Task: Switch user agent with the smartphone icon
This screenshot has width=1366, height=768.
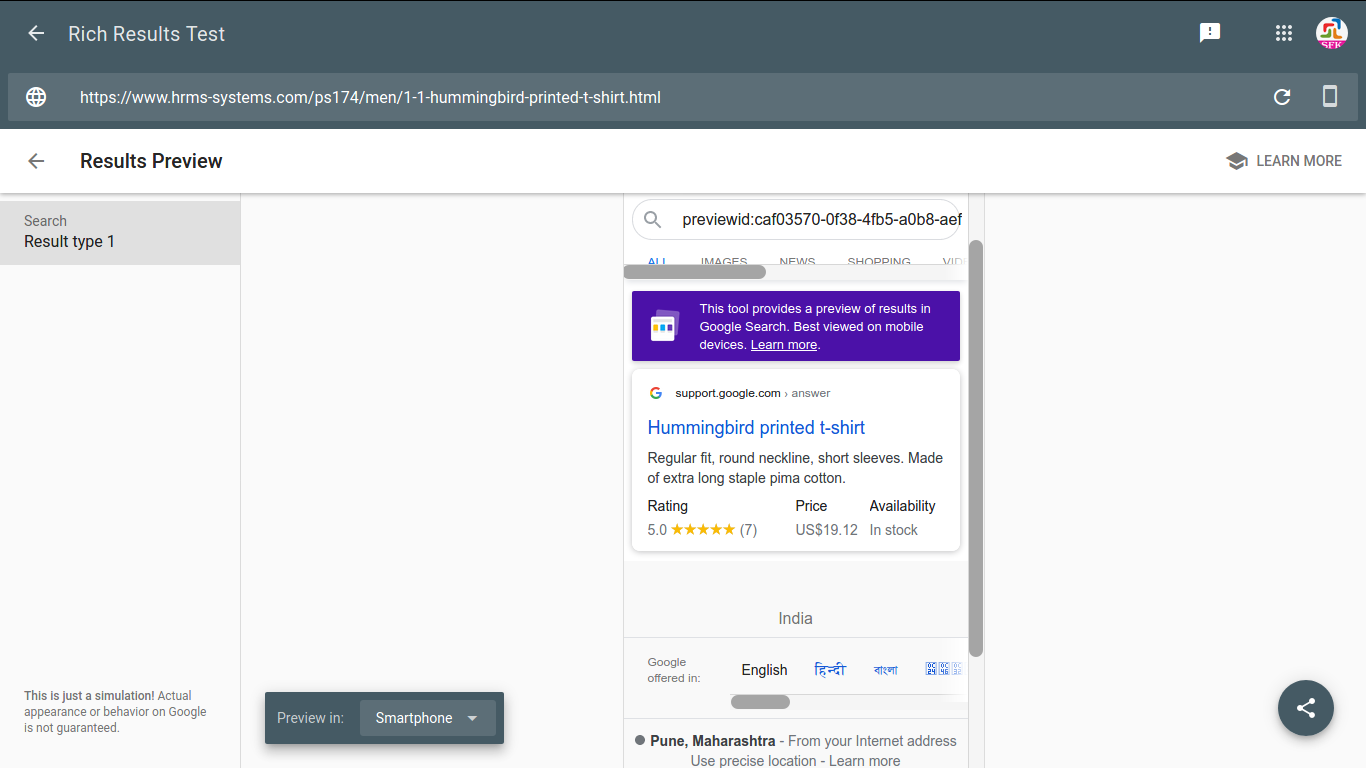Action: tap(1330, 96)
